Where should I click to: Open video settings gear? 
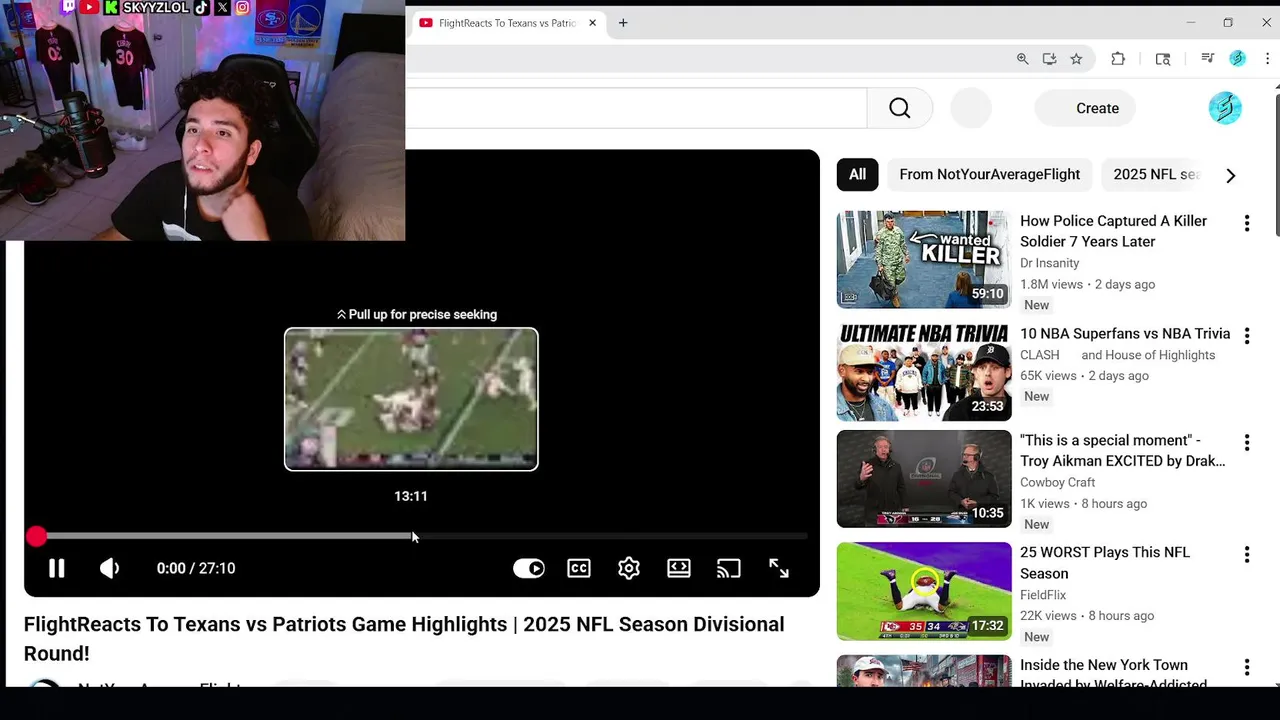coord(629,568)
